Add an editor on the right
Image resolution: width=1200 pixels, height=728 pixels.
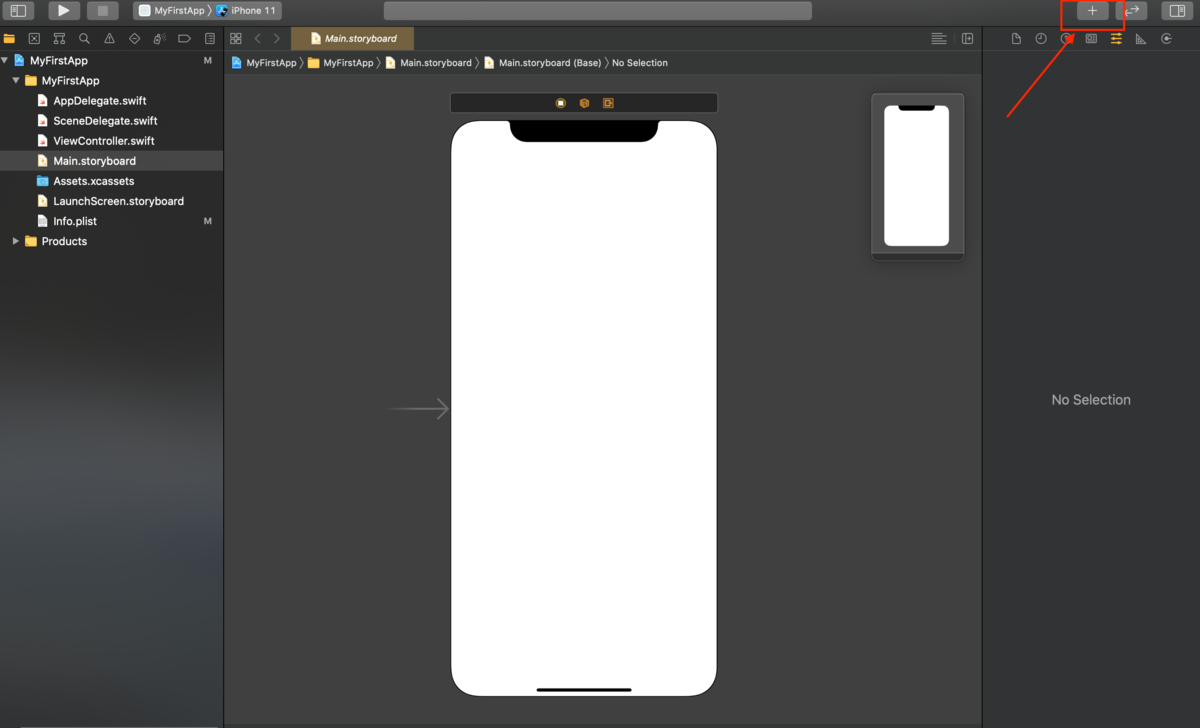click(967, 39)
